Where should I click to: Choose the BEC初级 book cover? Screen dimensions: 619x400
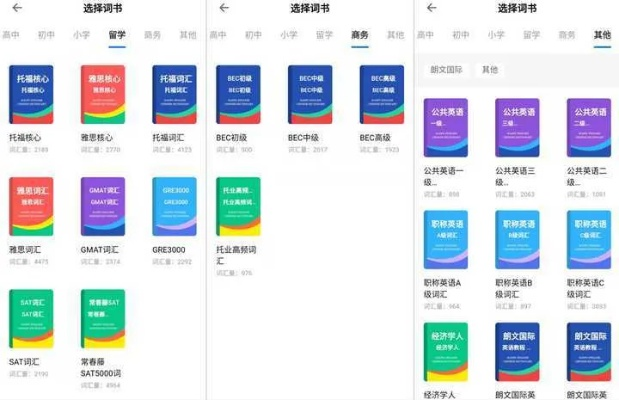coord(238,94)
